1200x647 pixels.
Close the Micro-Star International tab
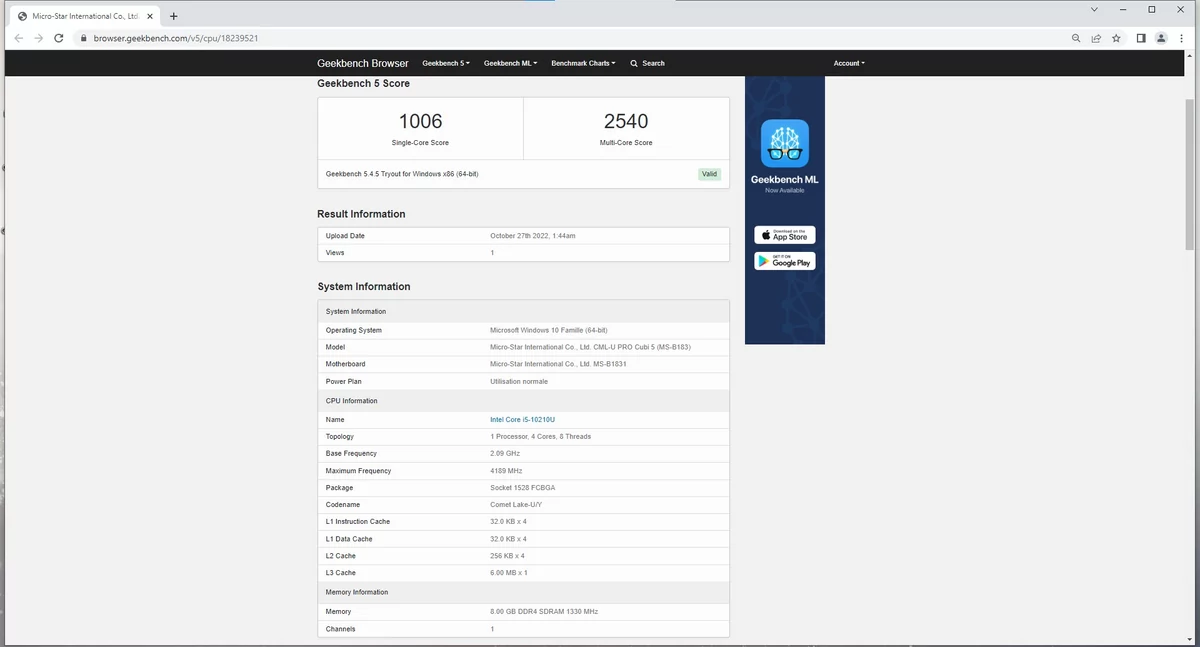(x=150, y=16)
